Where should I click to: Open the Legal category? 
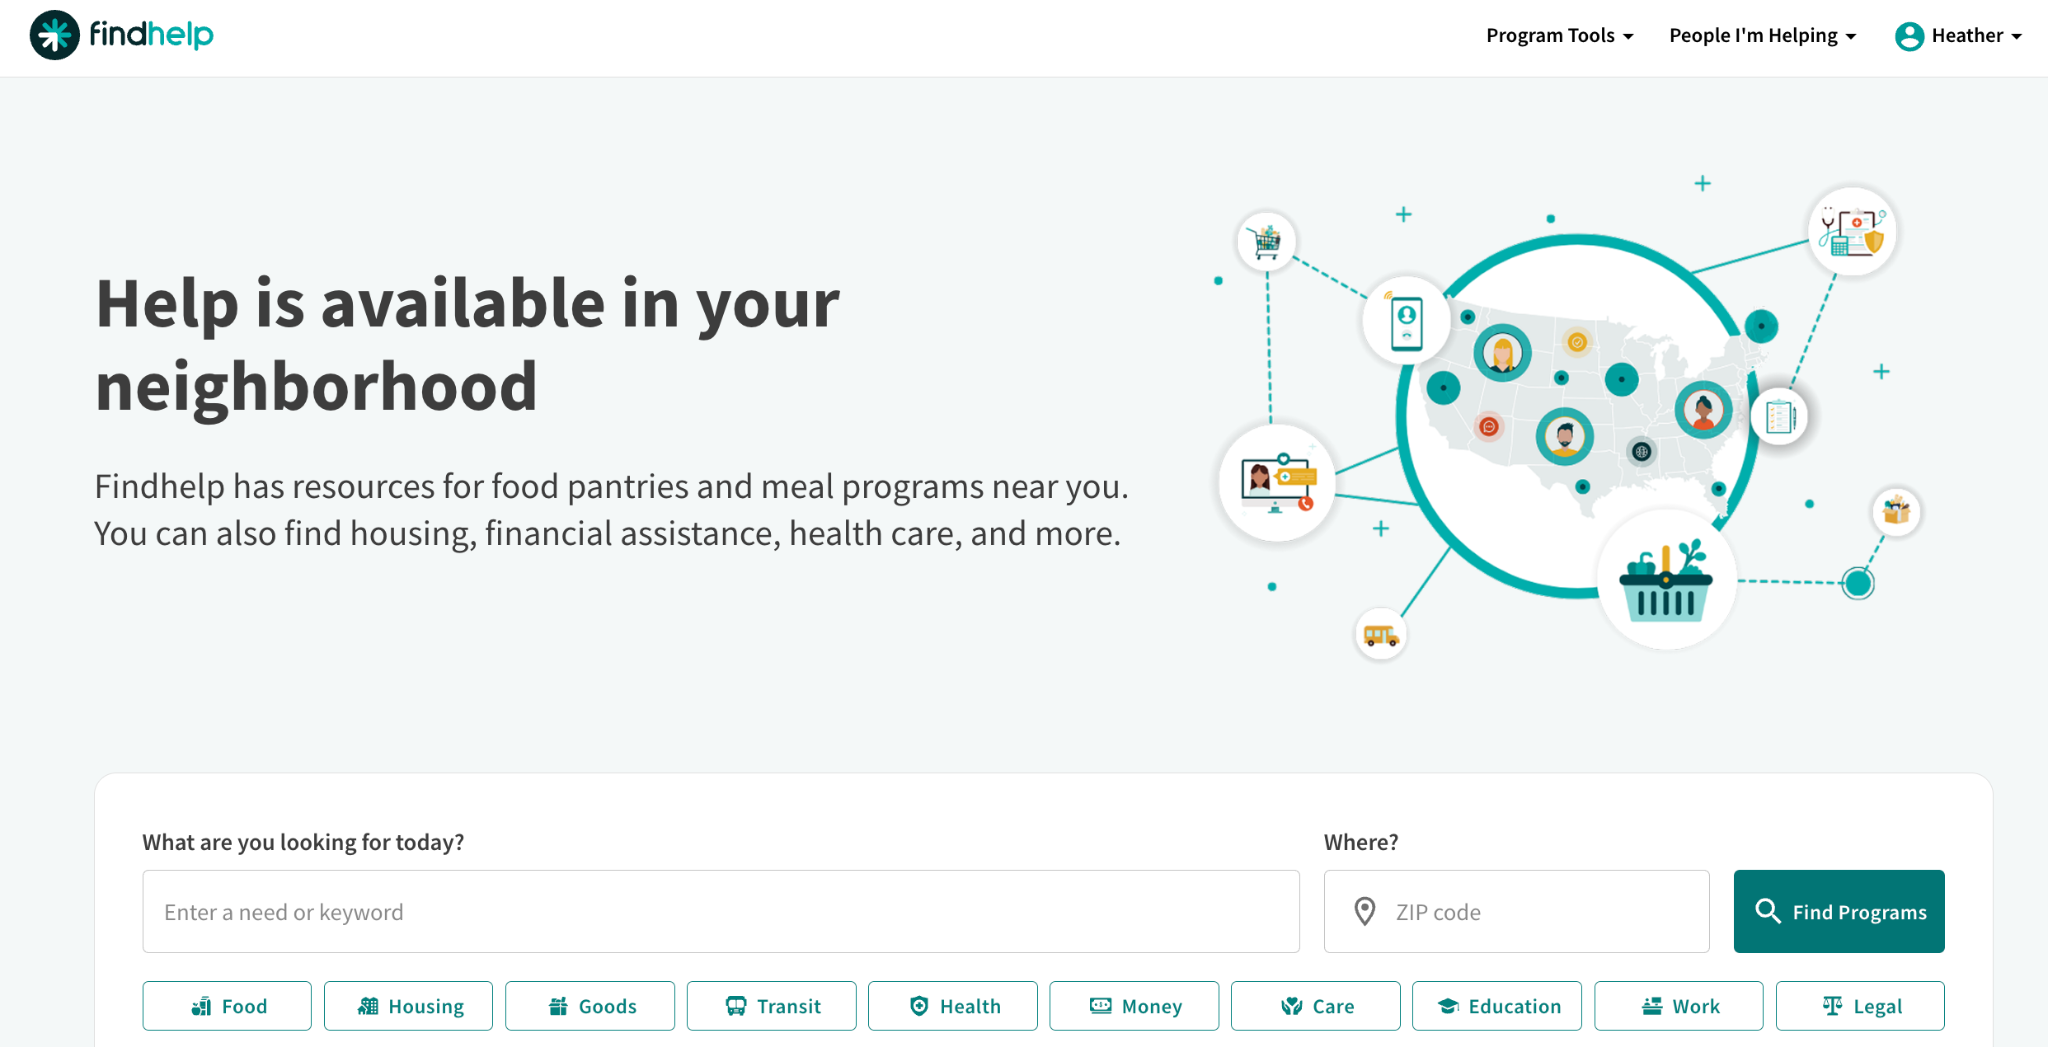coord(1860,1006)
